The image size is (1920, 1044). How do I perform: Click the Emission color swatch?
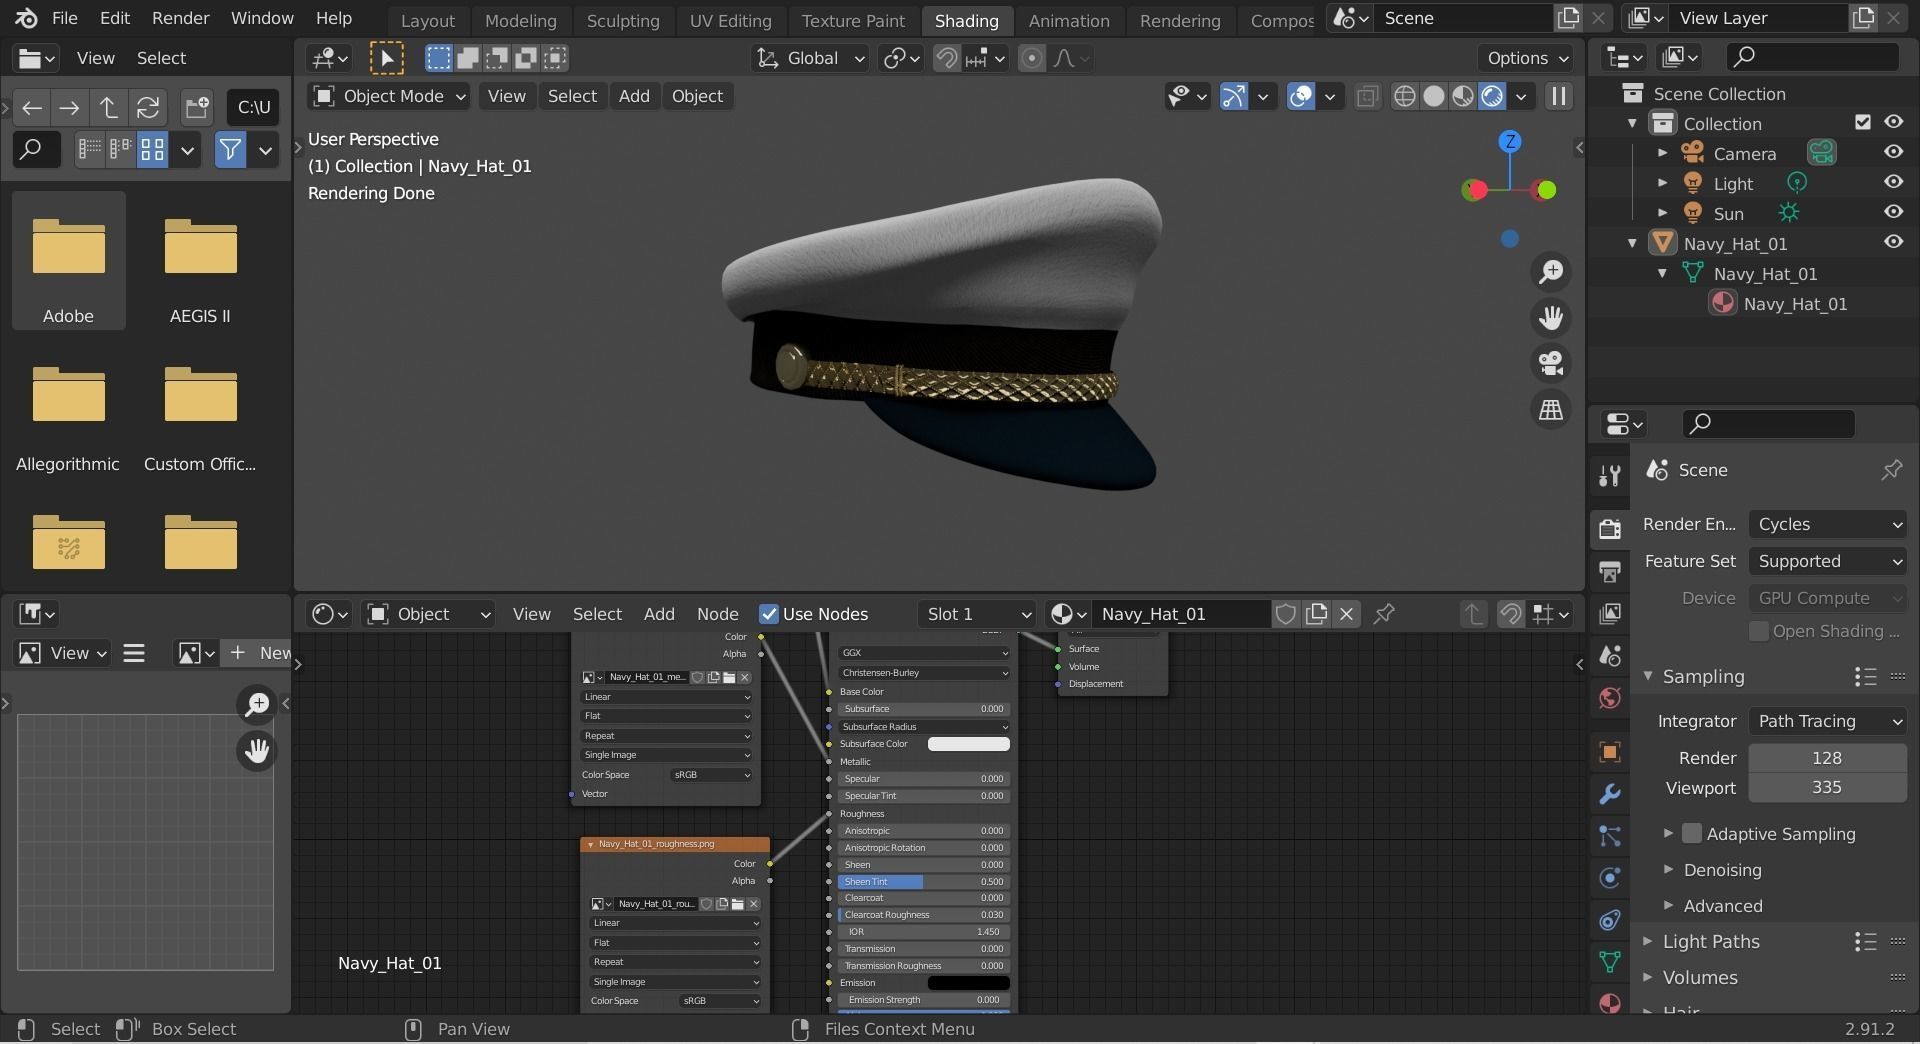click(968, 983)
